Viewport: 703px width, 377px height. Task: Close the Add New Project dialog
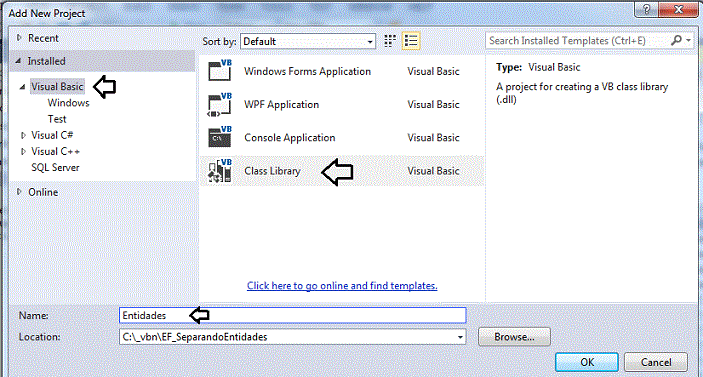[x=678, y=9]
